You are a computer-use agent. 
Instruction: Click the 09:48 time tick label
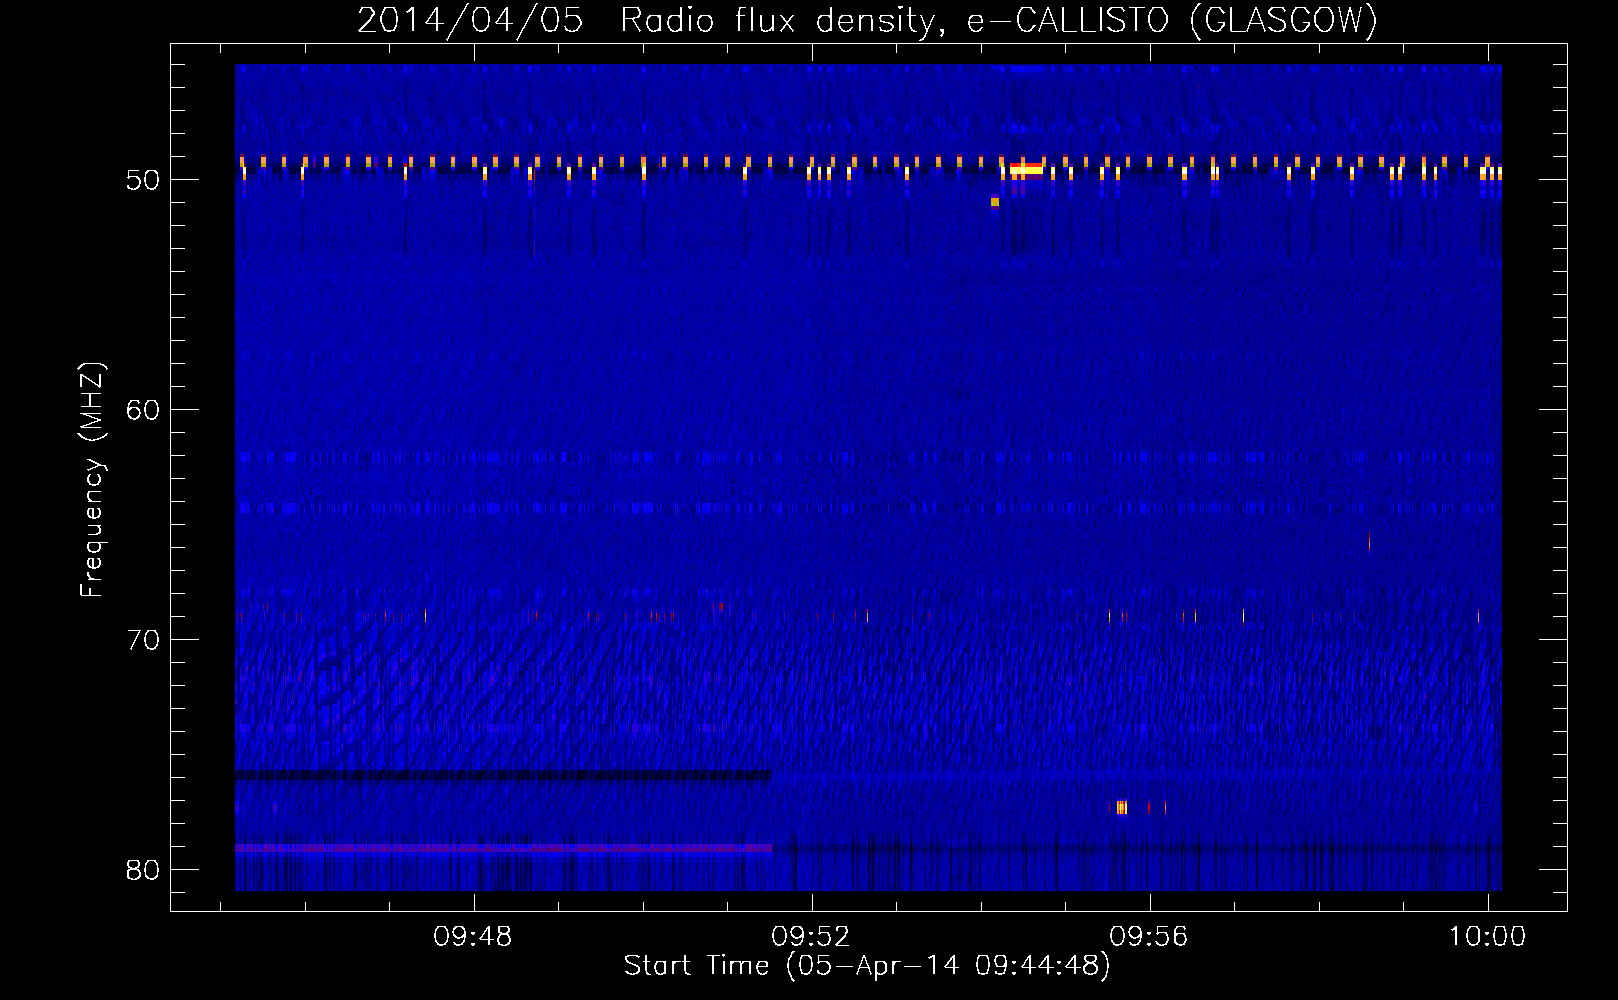(472, 937)
